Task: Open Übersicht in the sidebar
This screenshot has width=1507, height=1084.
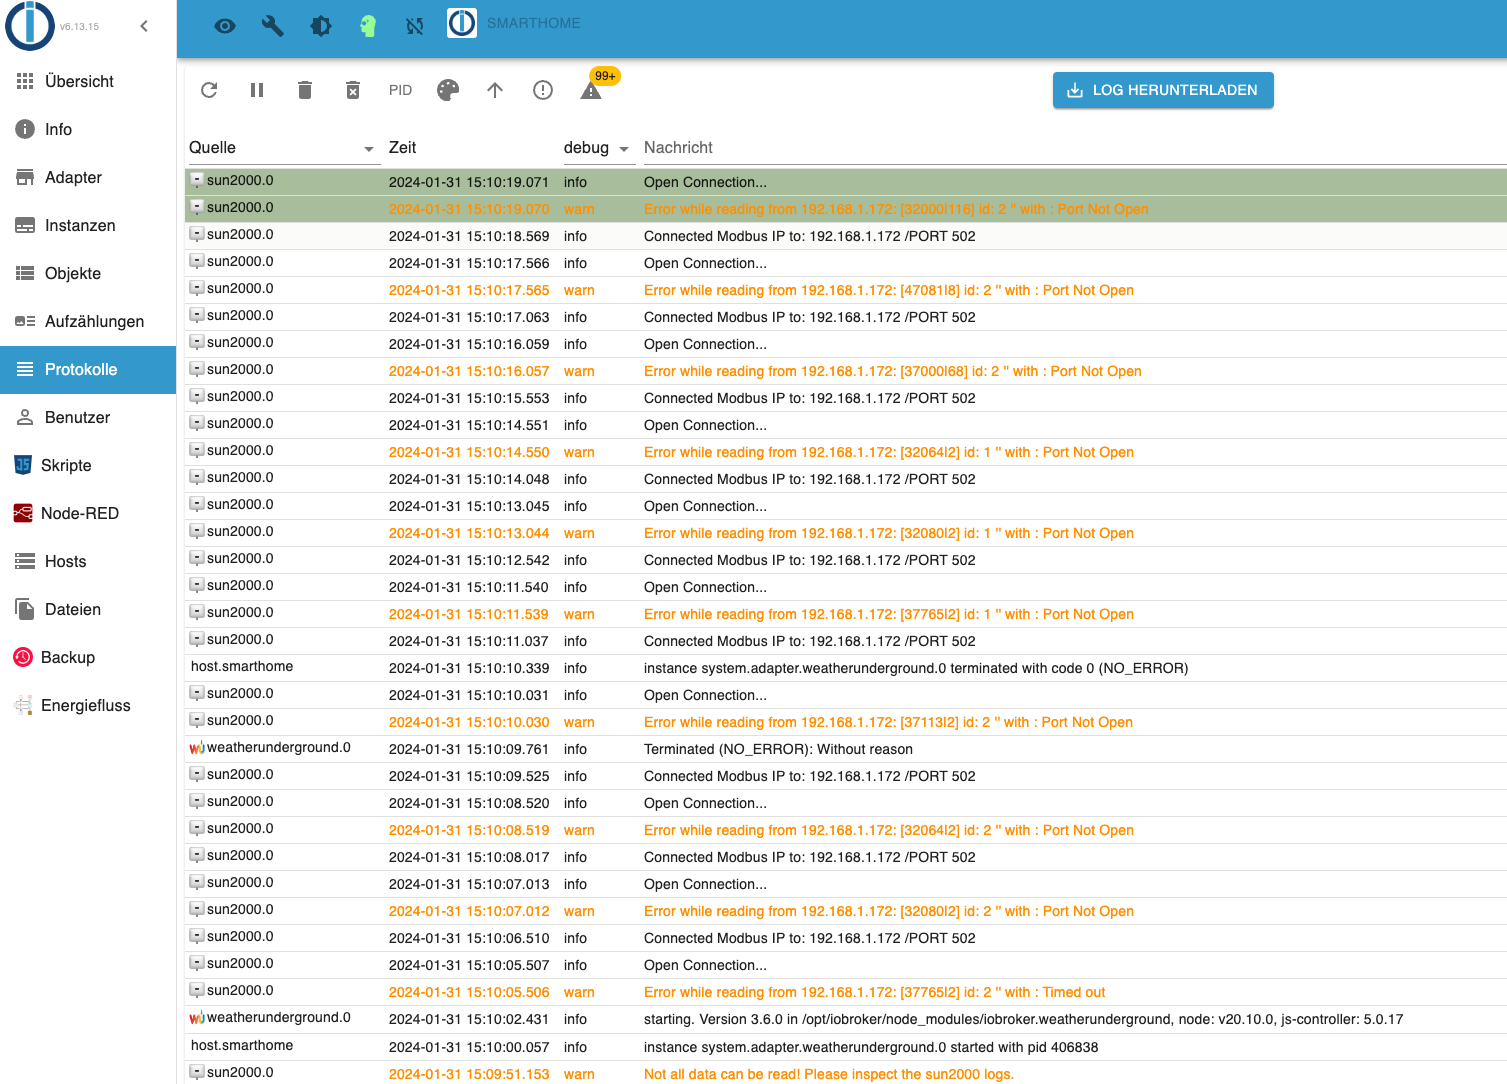Action: pyautogui.click(x=88, y=81)
